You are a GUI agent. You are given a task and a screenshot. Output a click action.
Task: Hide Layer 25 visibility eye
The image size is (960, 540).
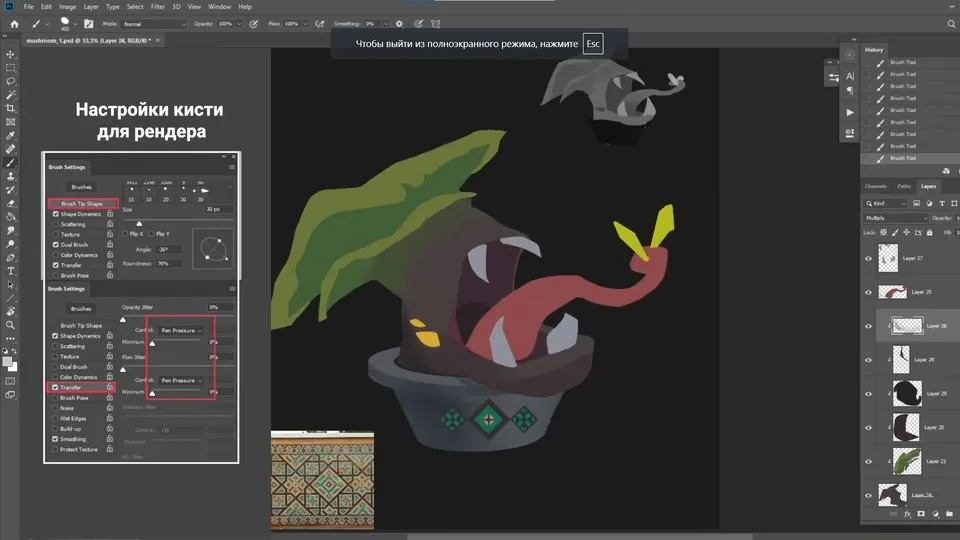(x=868, y=292)
